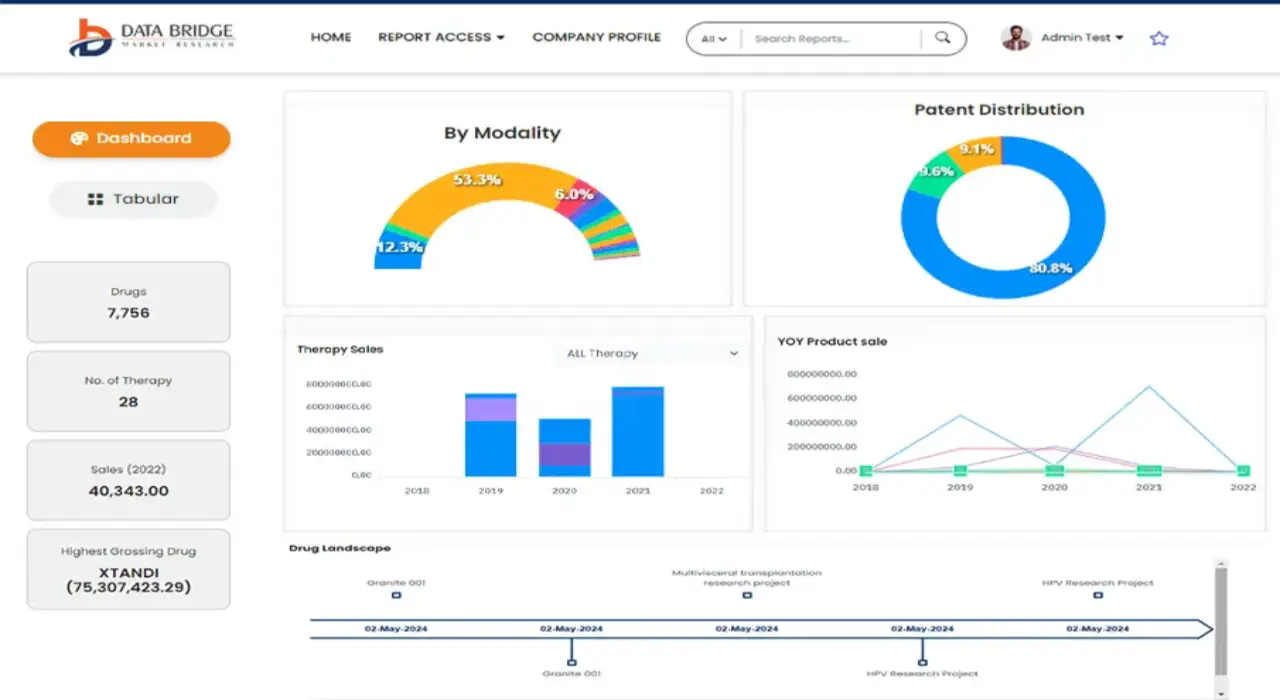Expand the REPORT ACCESS menu

pyautogui.click(x=441, y=37)
